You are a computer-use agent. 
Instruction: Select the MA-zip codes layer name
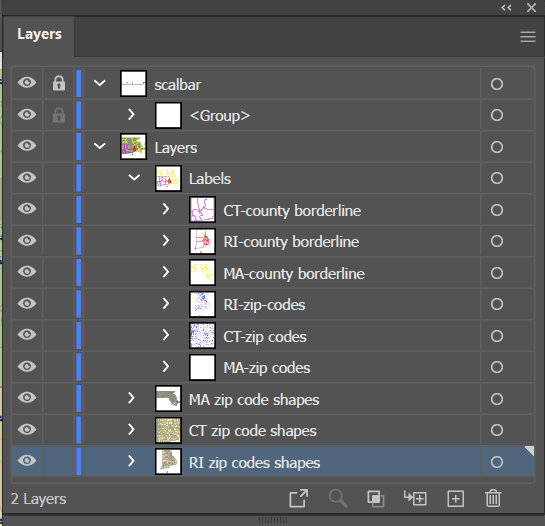point(267,368)
